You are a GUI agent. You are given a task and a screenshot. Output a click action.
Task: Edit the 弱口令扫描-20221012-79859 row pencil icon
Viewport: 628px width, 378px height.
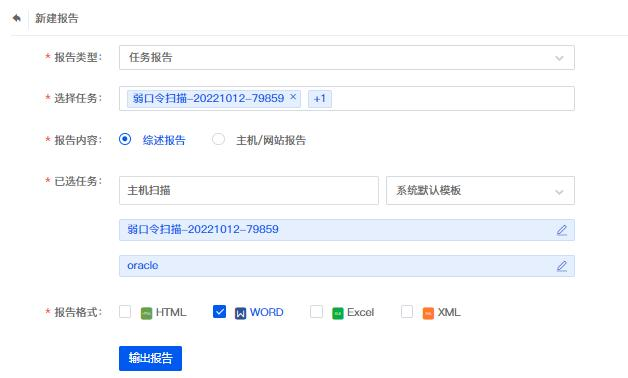562,230
